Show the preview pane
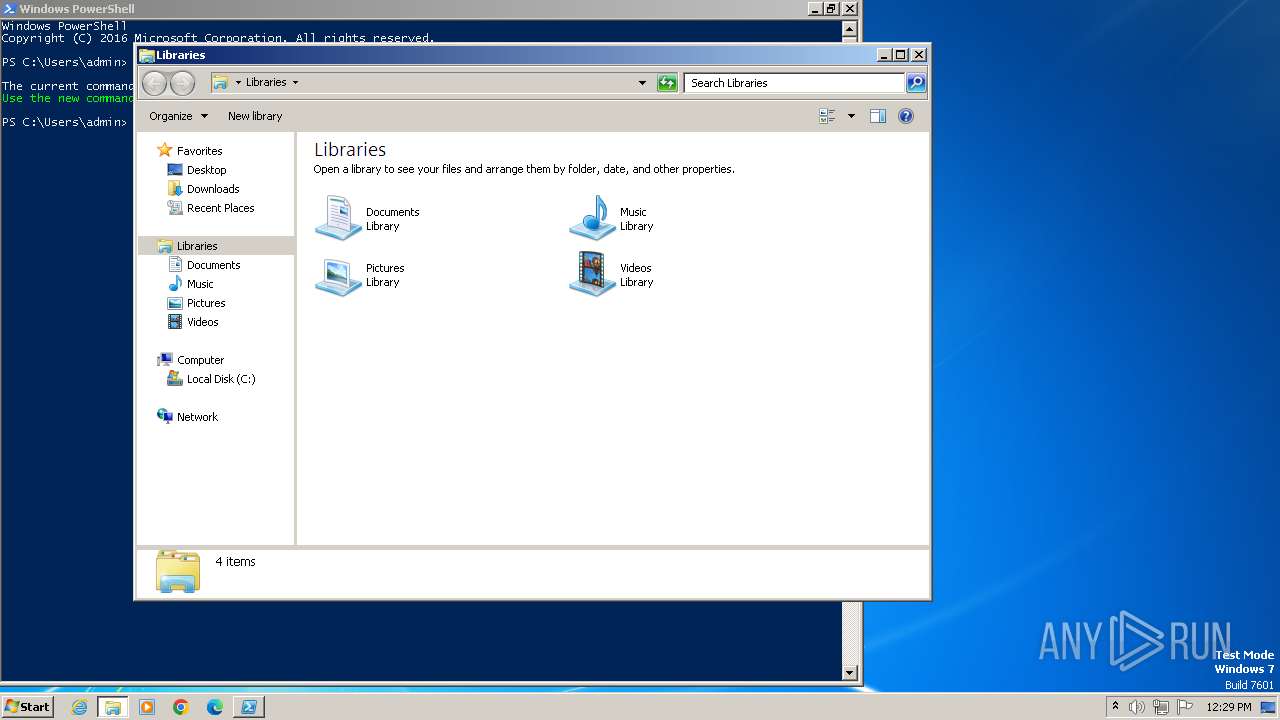 pos(878,116)
